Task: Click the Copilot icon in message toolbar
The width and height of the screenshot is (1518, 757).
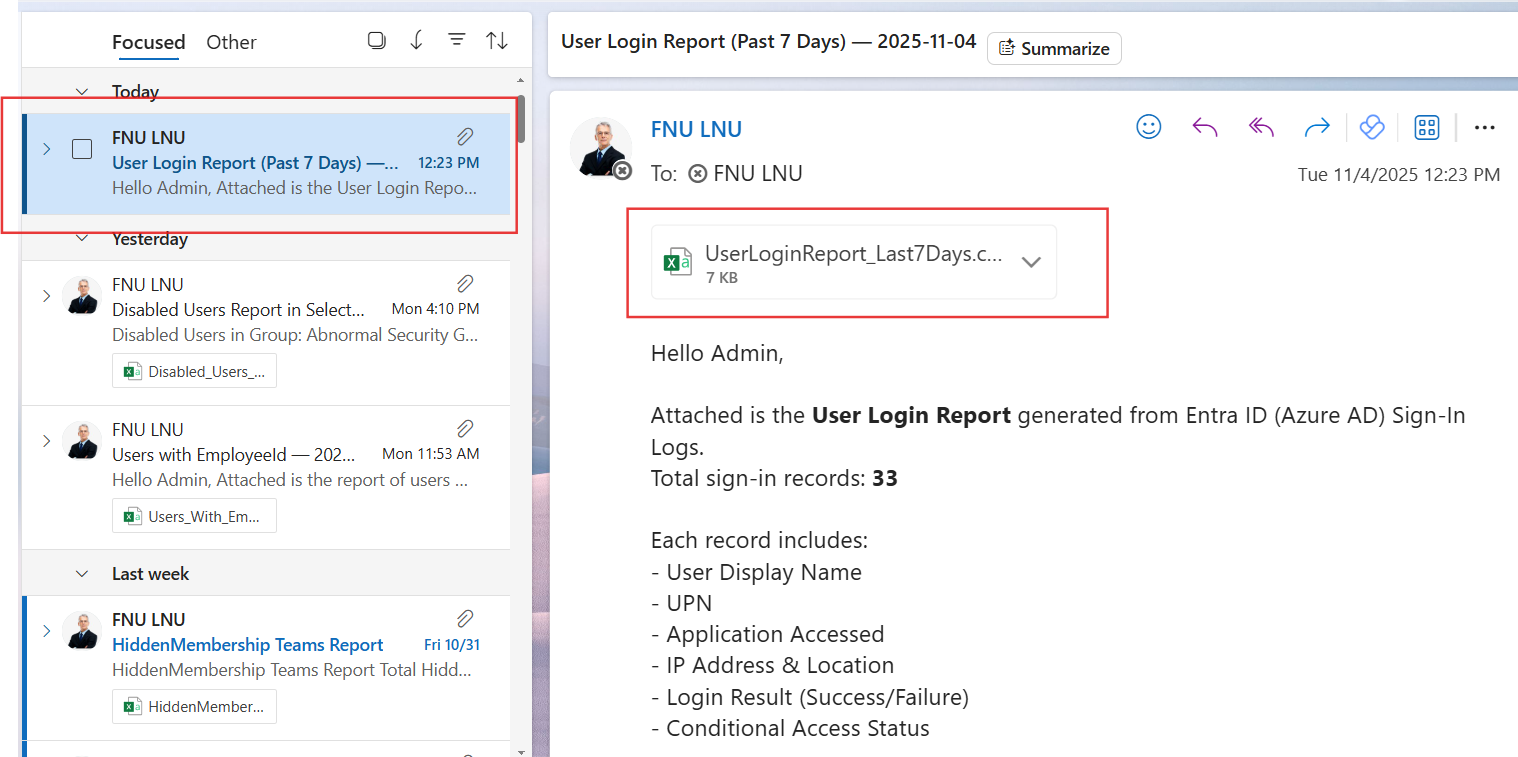Action: click(1371, 127)
